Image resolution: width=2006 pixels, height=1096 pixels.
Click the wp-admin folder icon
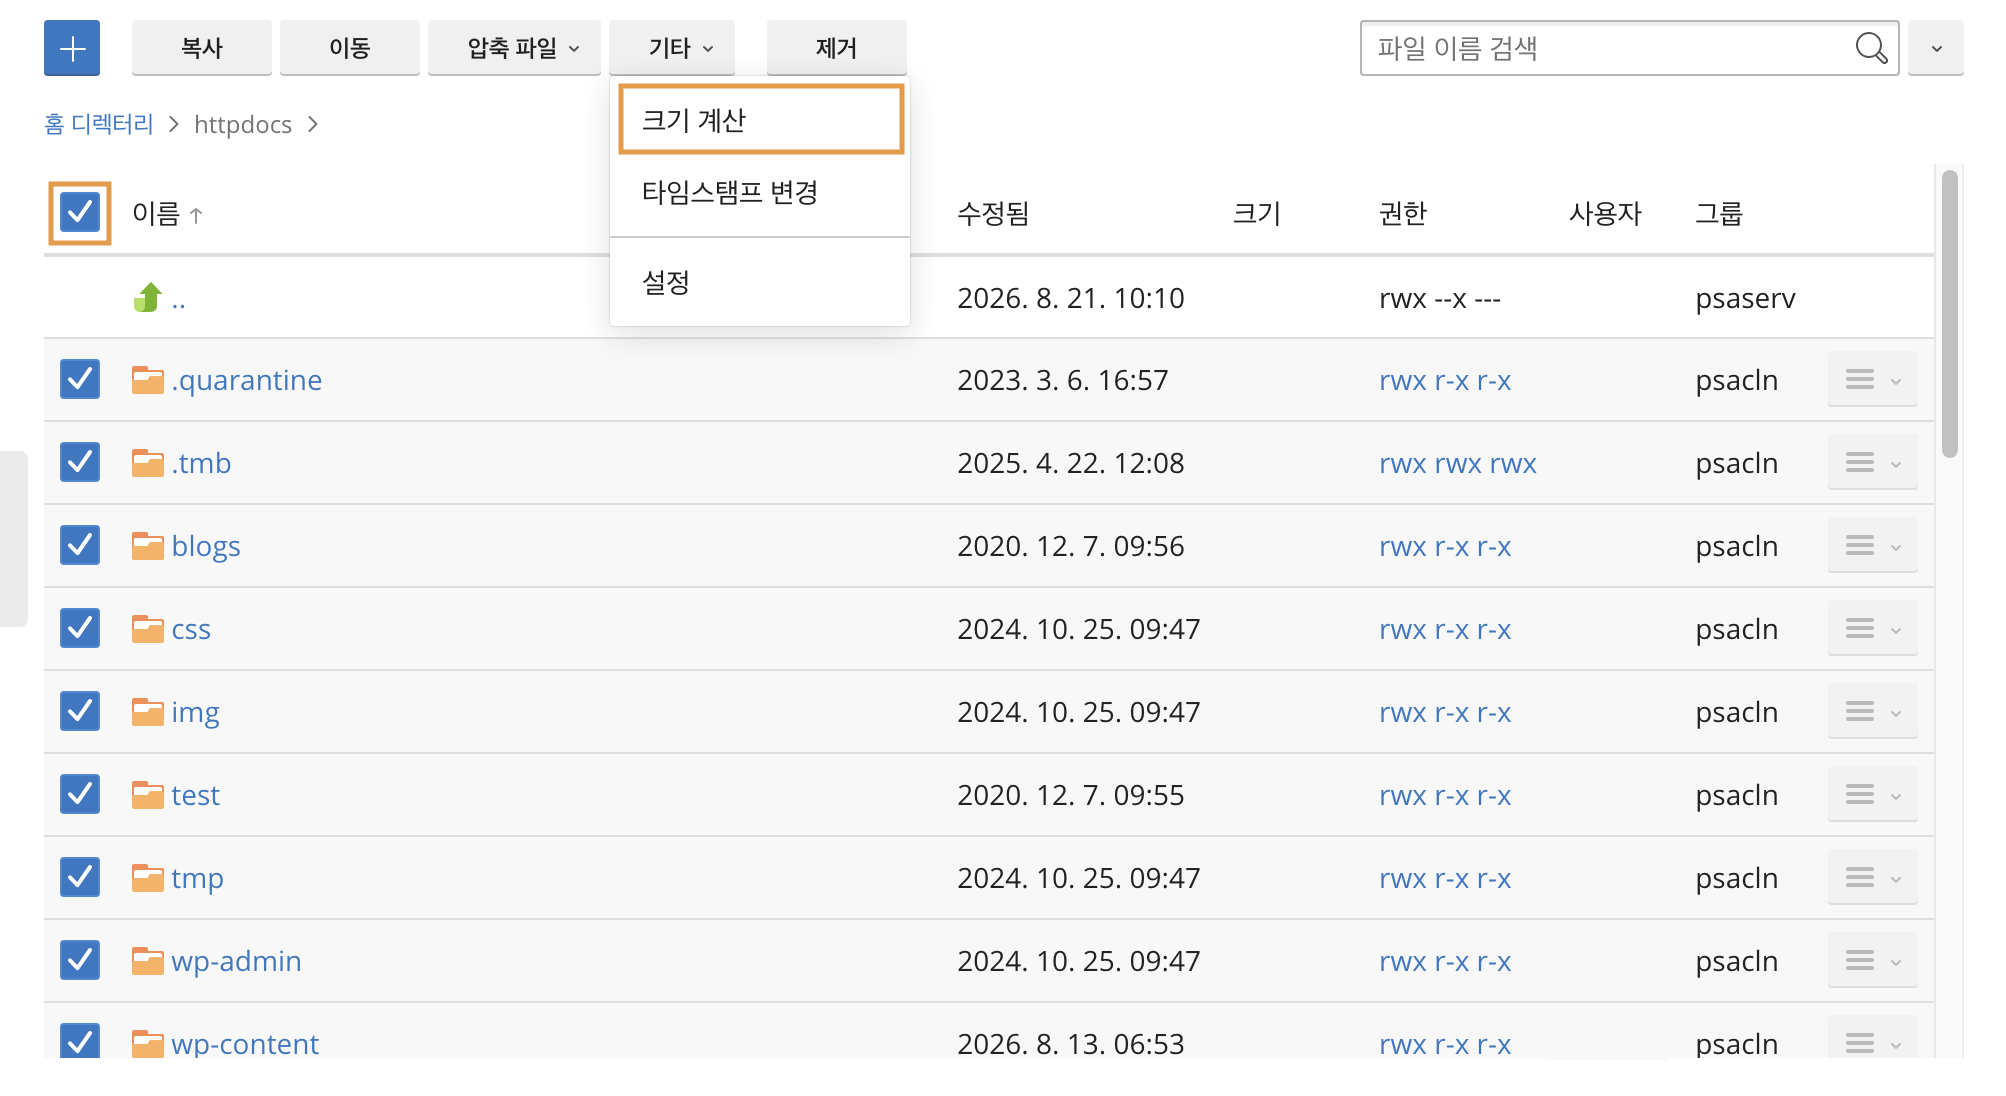click(x=148, y=961)
